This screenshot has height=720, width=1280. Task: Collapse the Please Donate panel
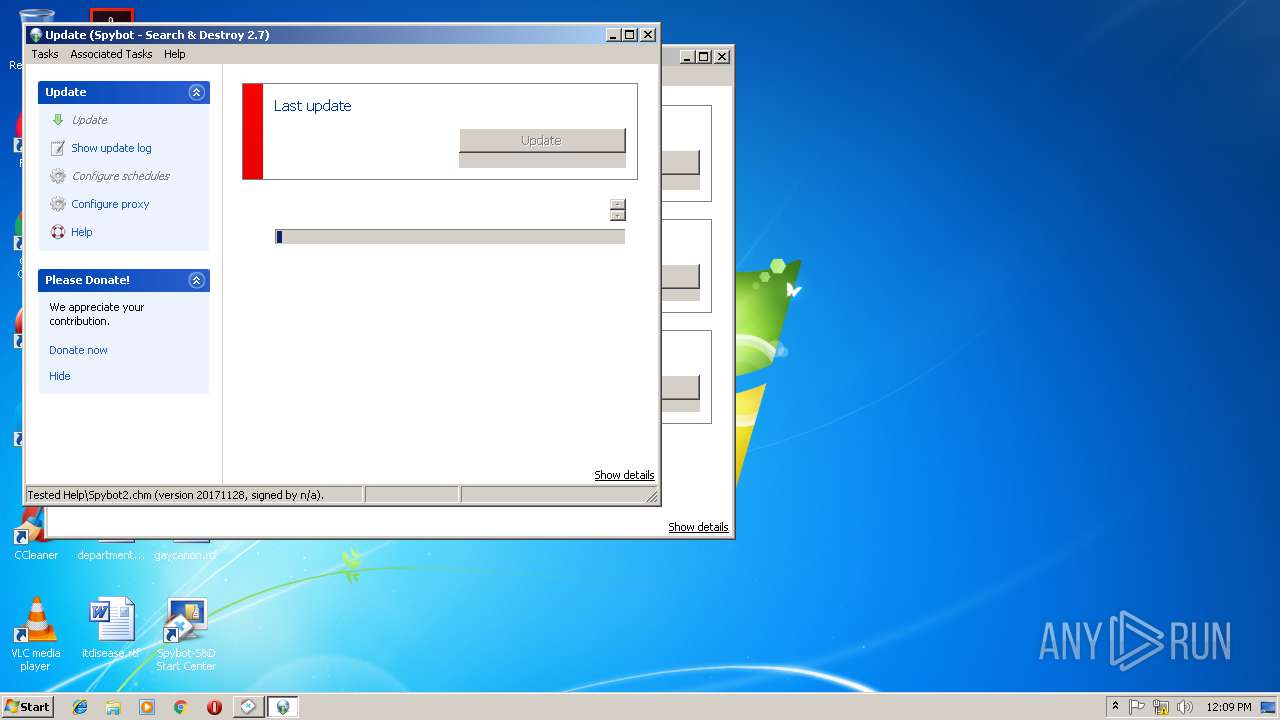click(197, 280)
